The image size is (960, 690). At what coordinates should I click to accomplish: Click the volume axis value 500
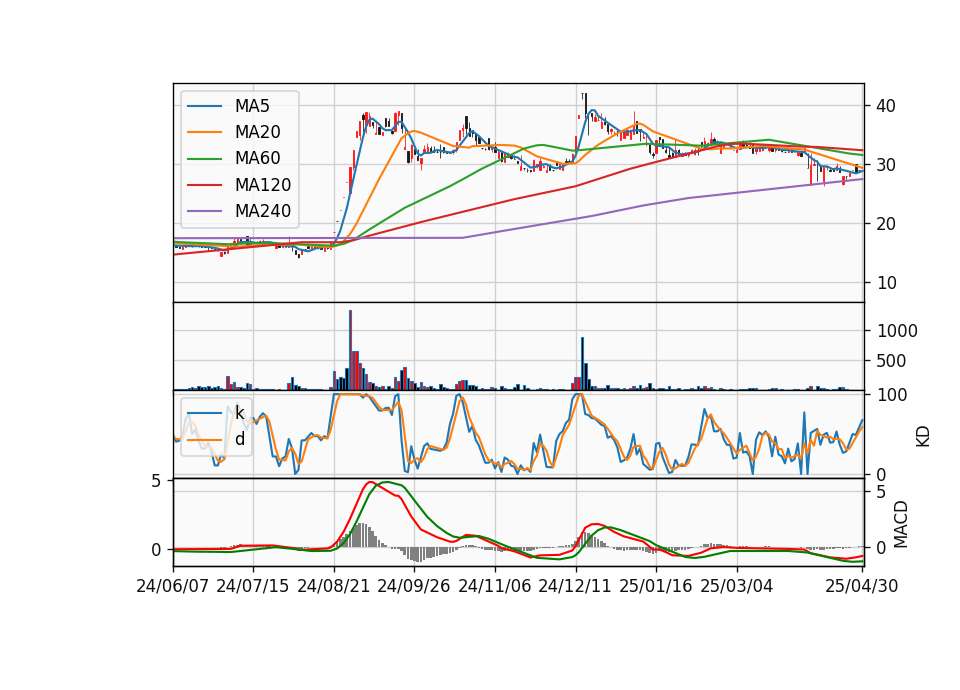891,361
